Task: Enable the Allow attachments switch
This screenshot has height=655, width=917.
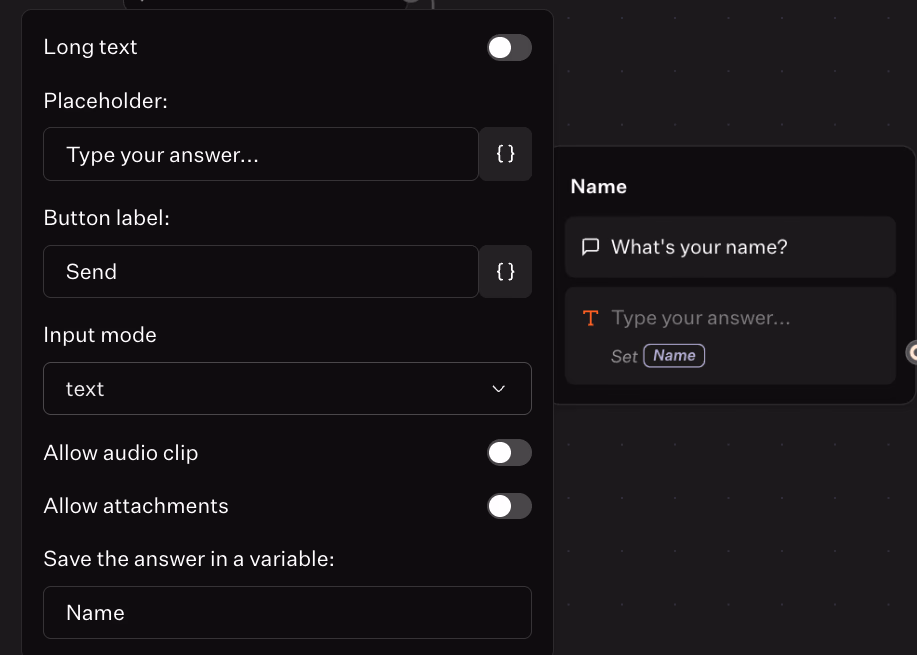Action: click(509, 506)
